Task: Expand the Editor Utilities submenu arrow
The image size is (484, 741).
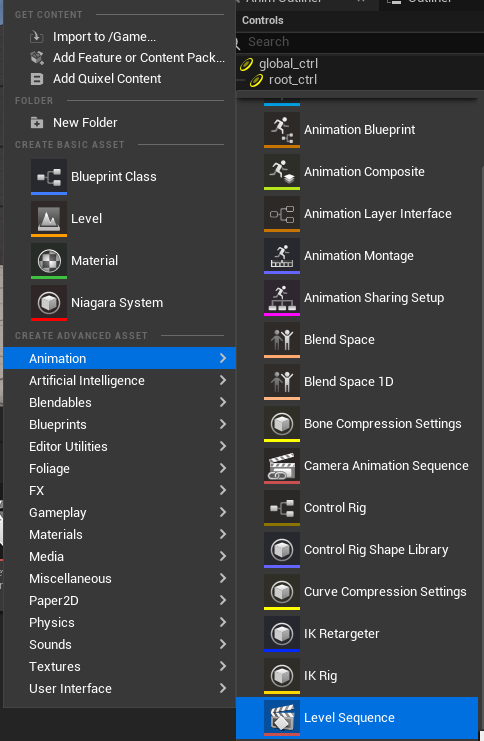Action: coord(223,447)
